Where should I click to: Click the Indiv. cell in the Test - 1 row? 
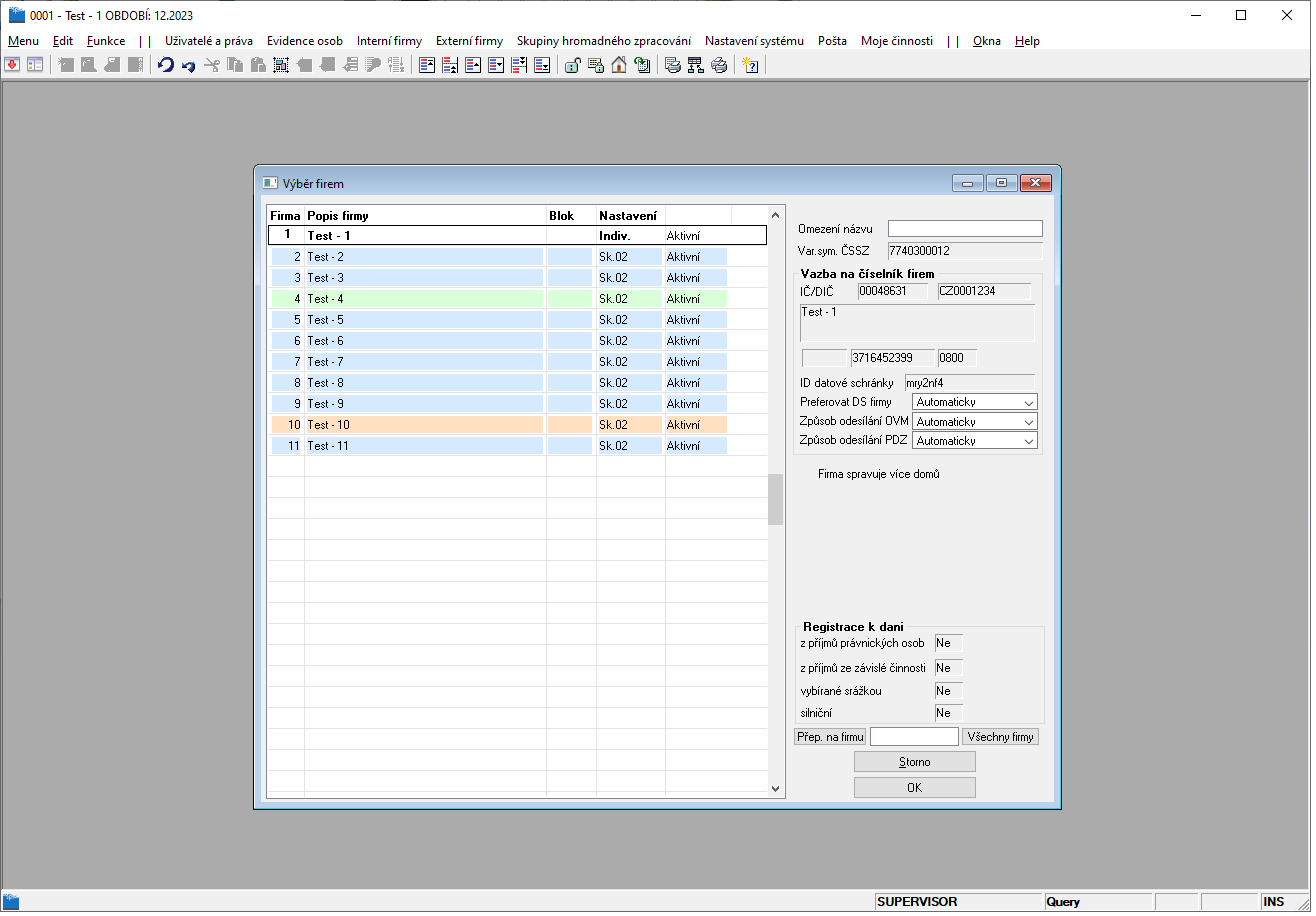(x=630, y=236)
